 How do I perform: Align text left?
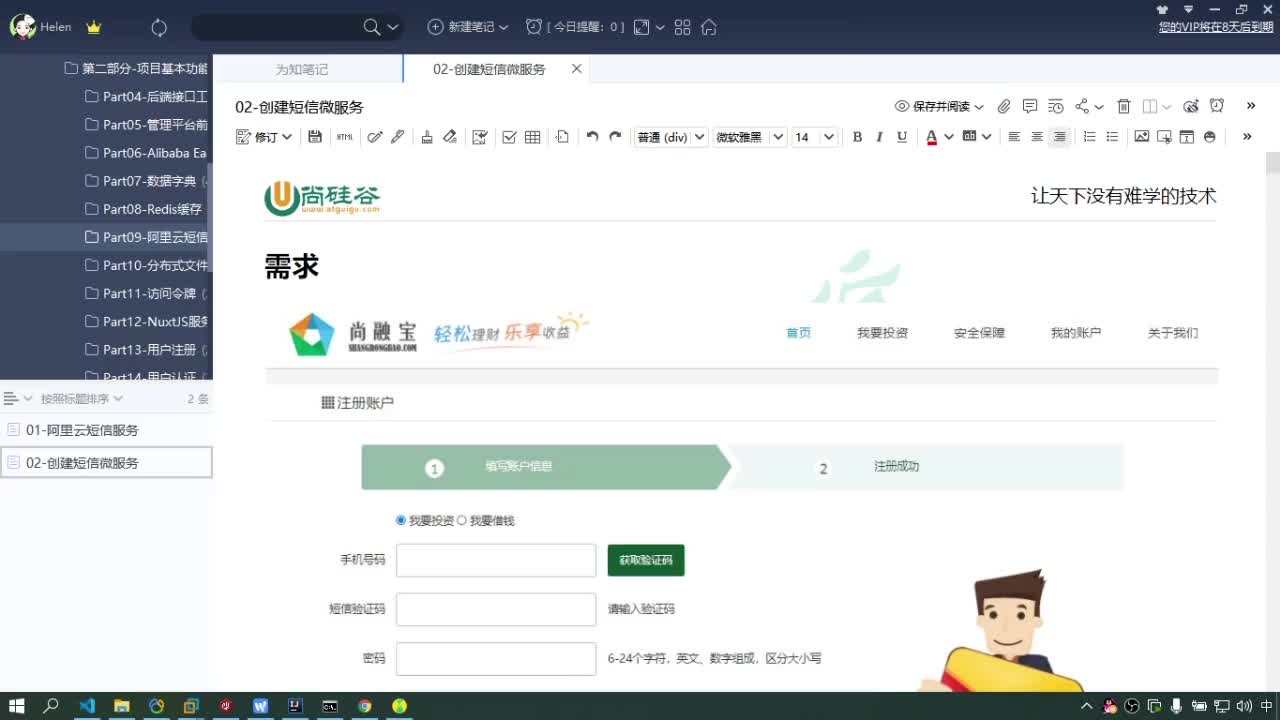[1014, 137]
